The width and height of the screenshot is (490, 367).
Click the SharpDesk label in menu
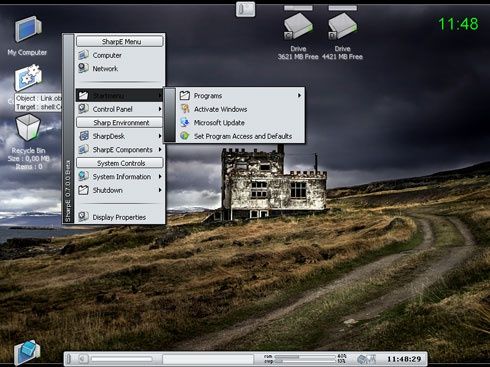pyautogui.click(x=109, y=136)
